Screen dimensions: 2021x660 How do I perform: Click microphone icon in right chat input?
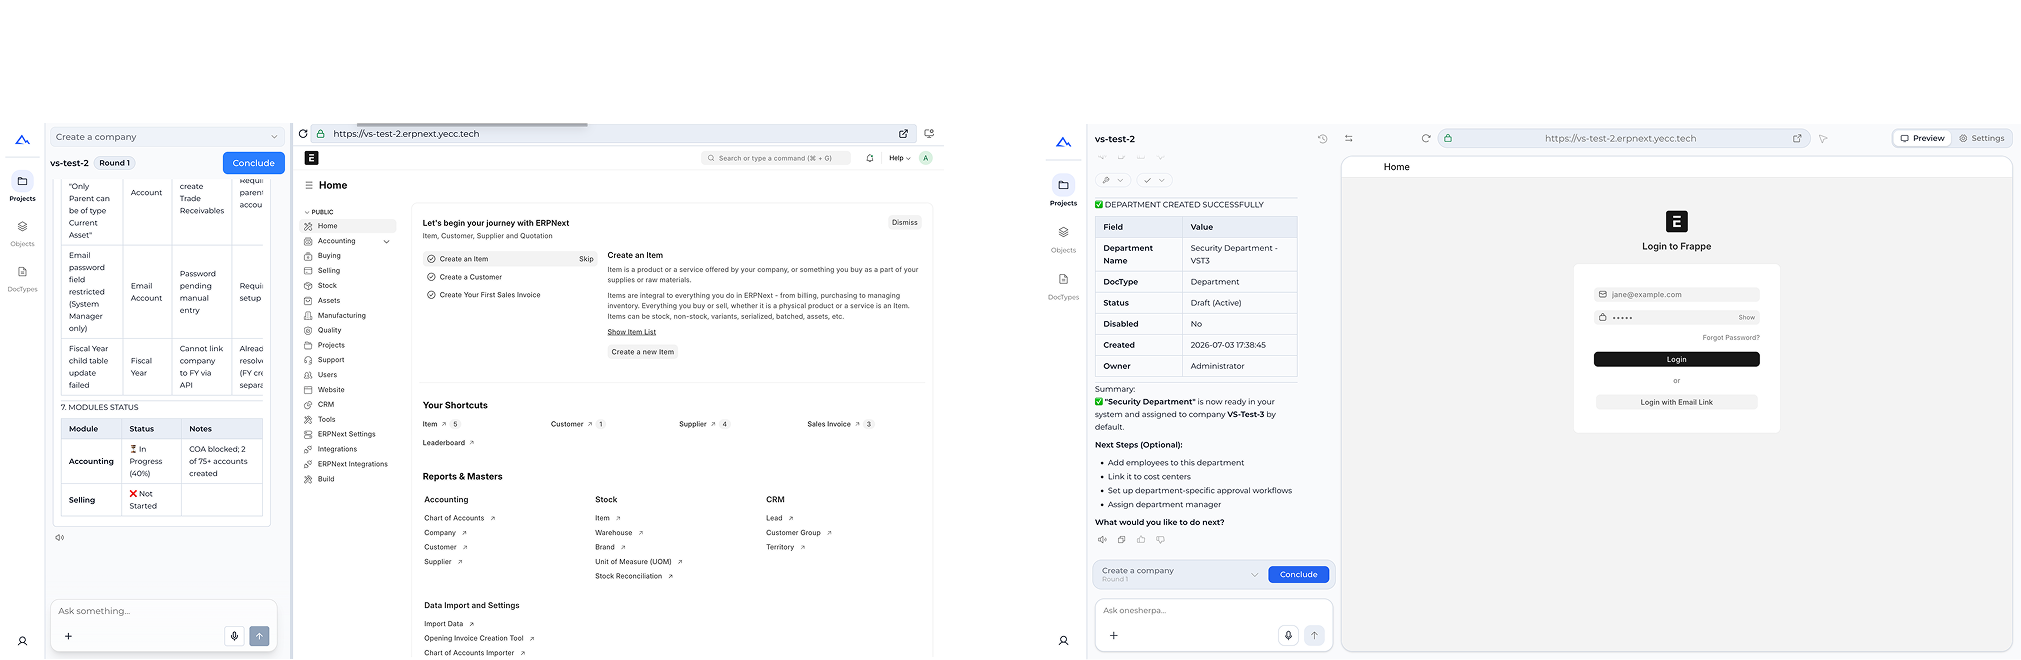pyautogui.click(x=1288, y=635)
